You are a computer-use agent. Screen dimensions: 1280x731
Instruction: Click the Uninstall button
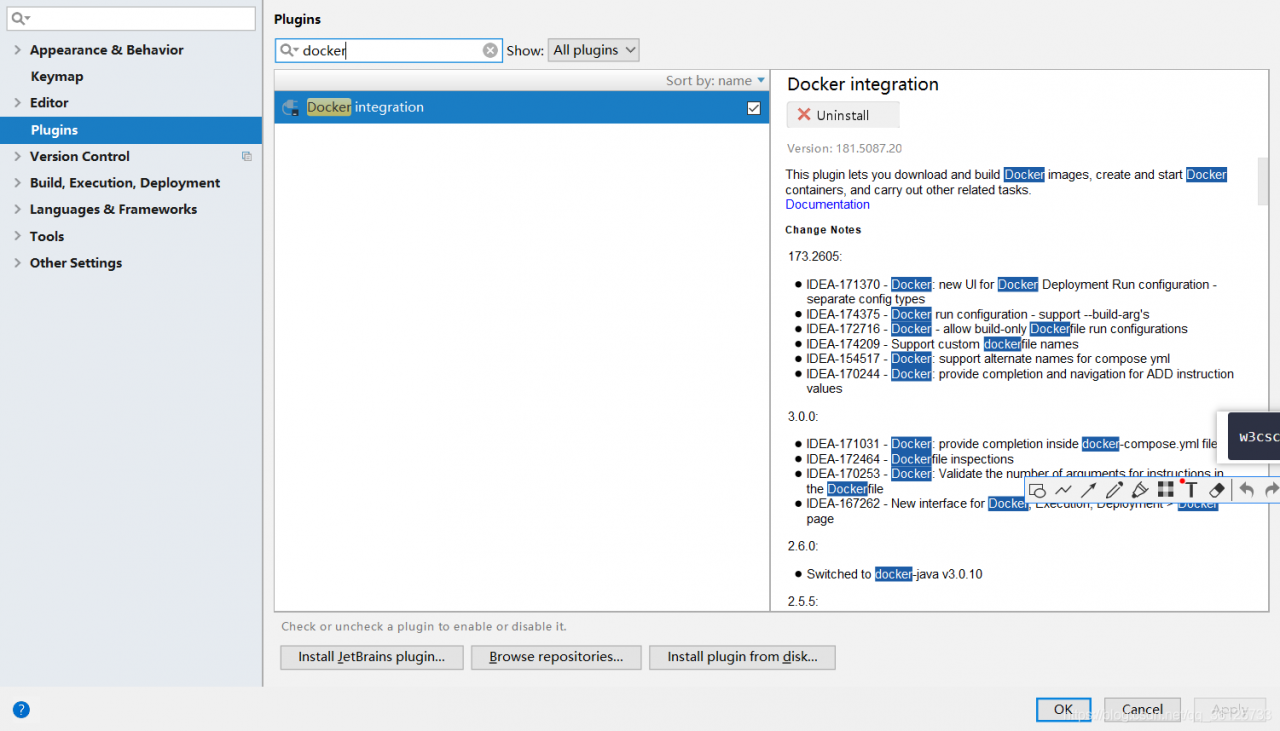pyautogui.click(x=843, y=115)
